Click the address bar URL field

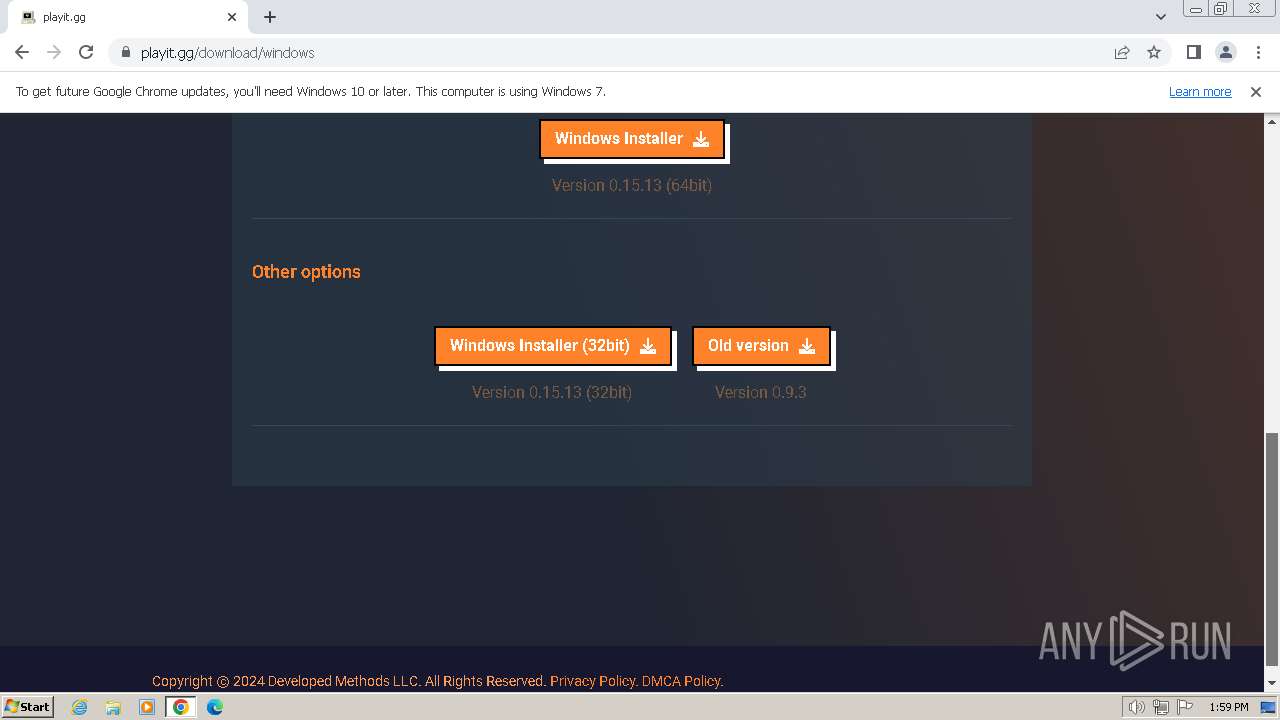(x=620, y=52)
